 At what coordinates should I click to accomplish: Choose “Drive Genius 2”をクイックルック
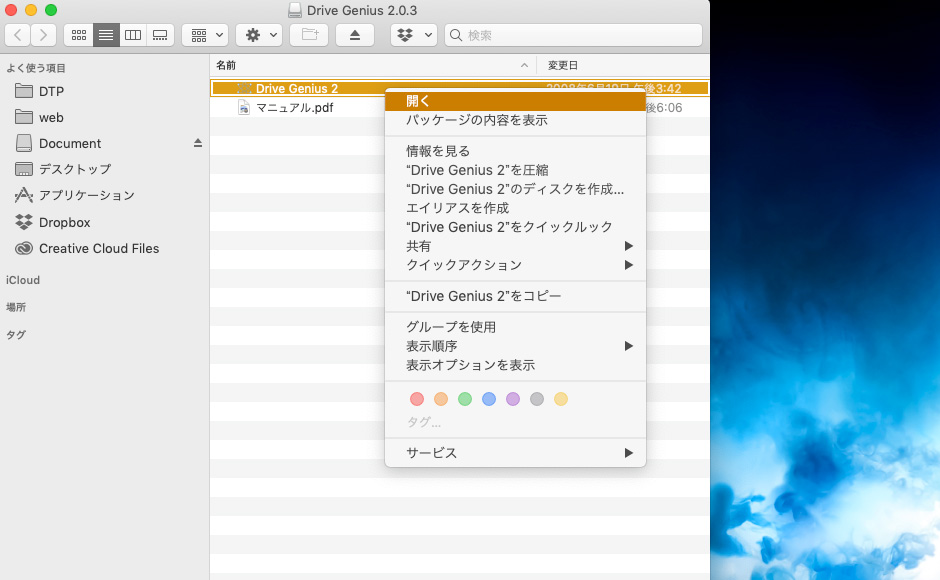516,227
